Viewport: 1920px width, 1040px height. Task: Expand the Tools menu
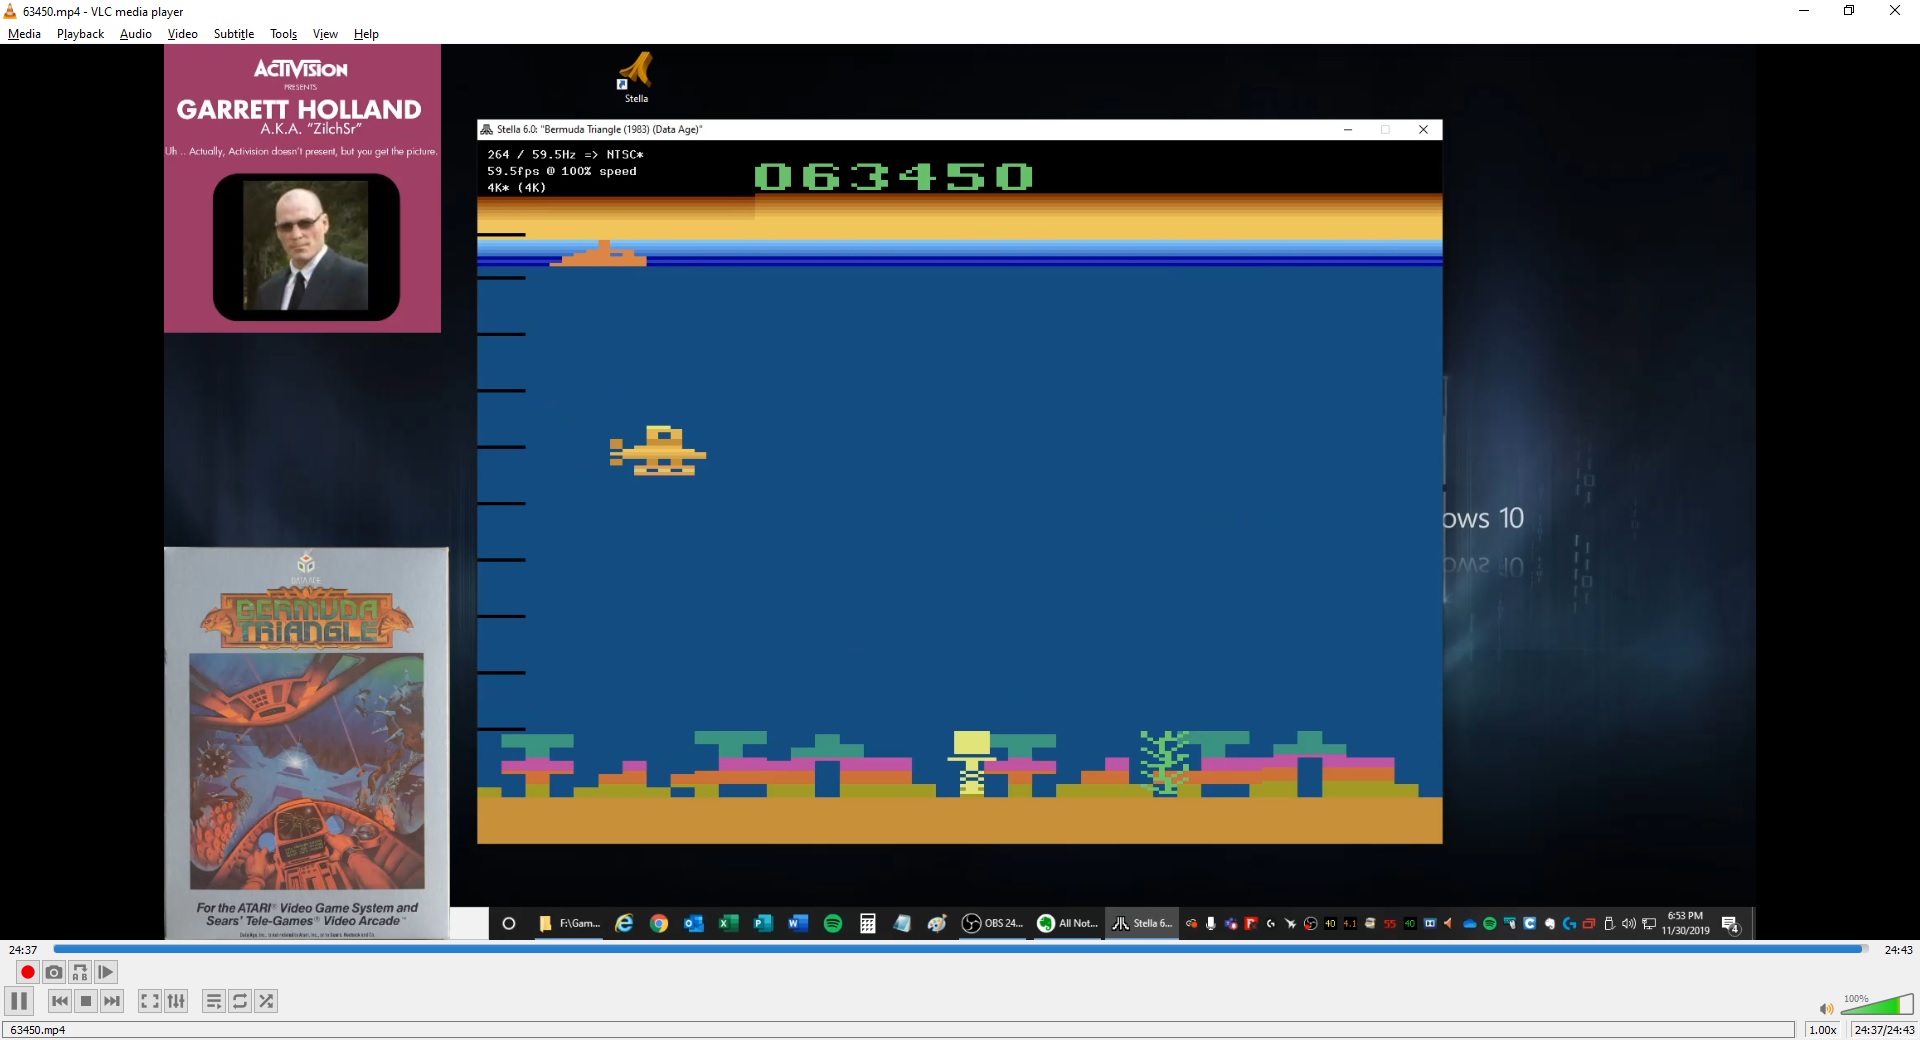[x=283, y=34]
